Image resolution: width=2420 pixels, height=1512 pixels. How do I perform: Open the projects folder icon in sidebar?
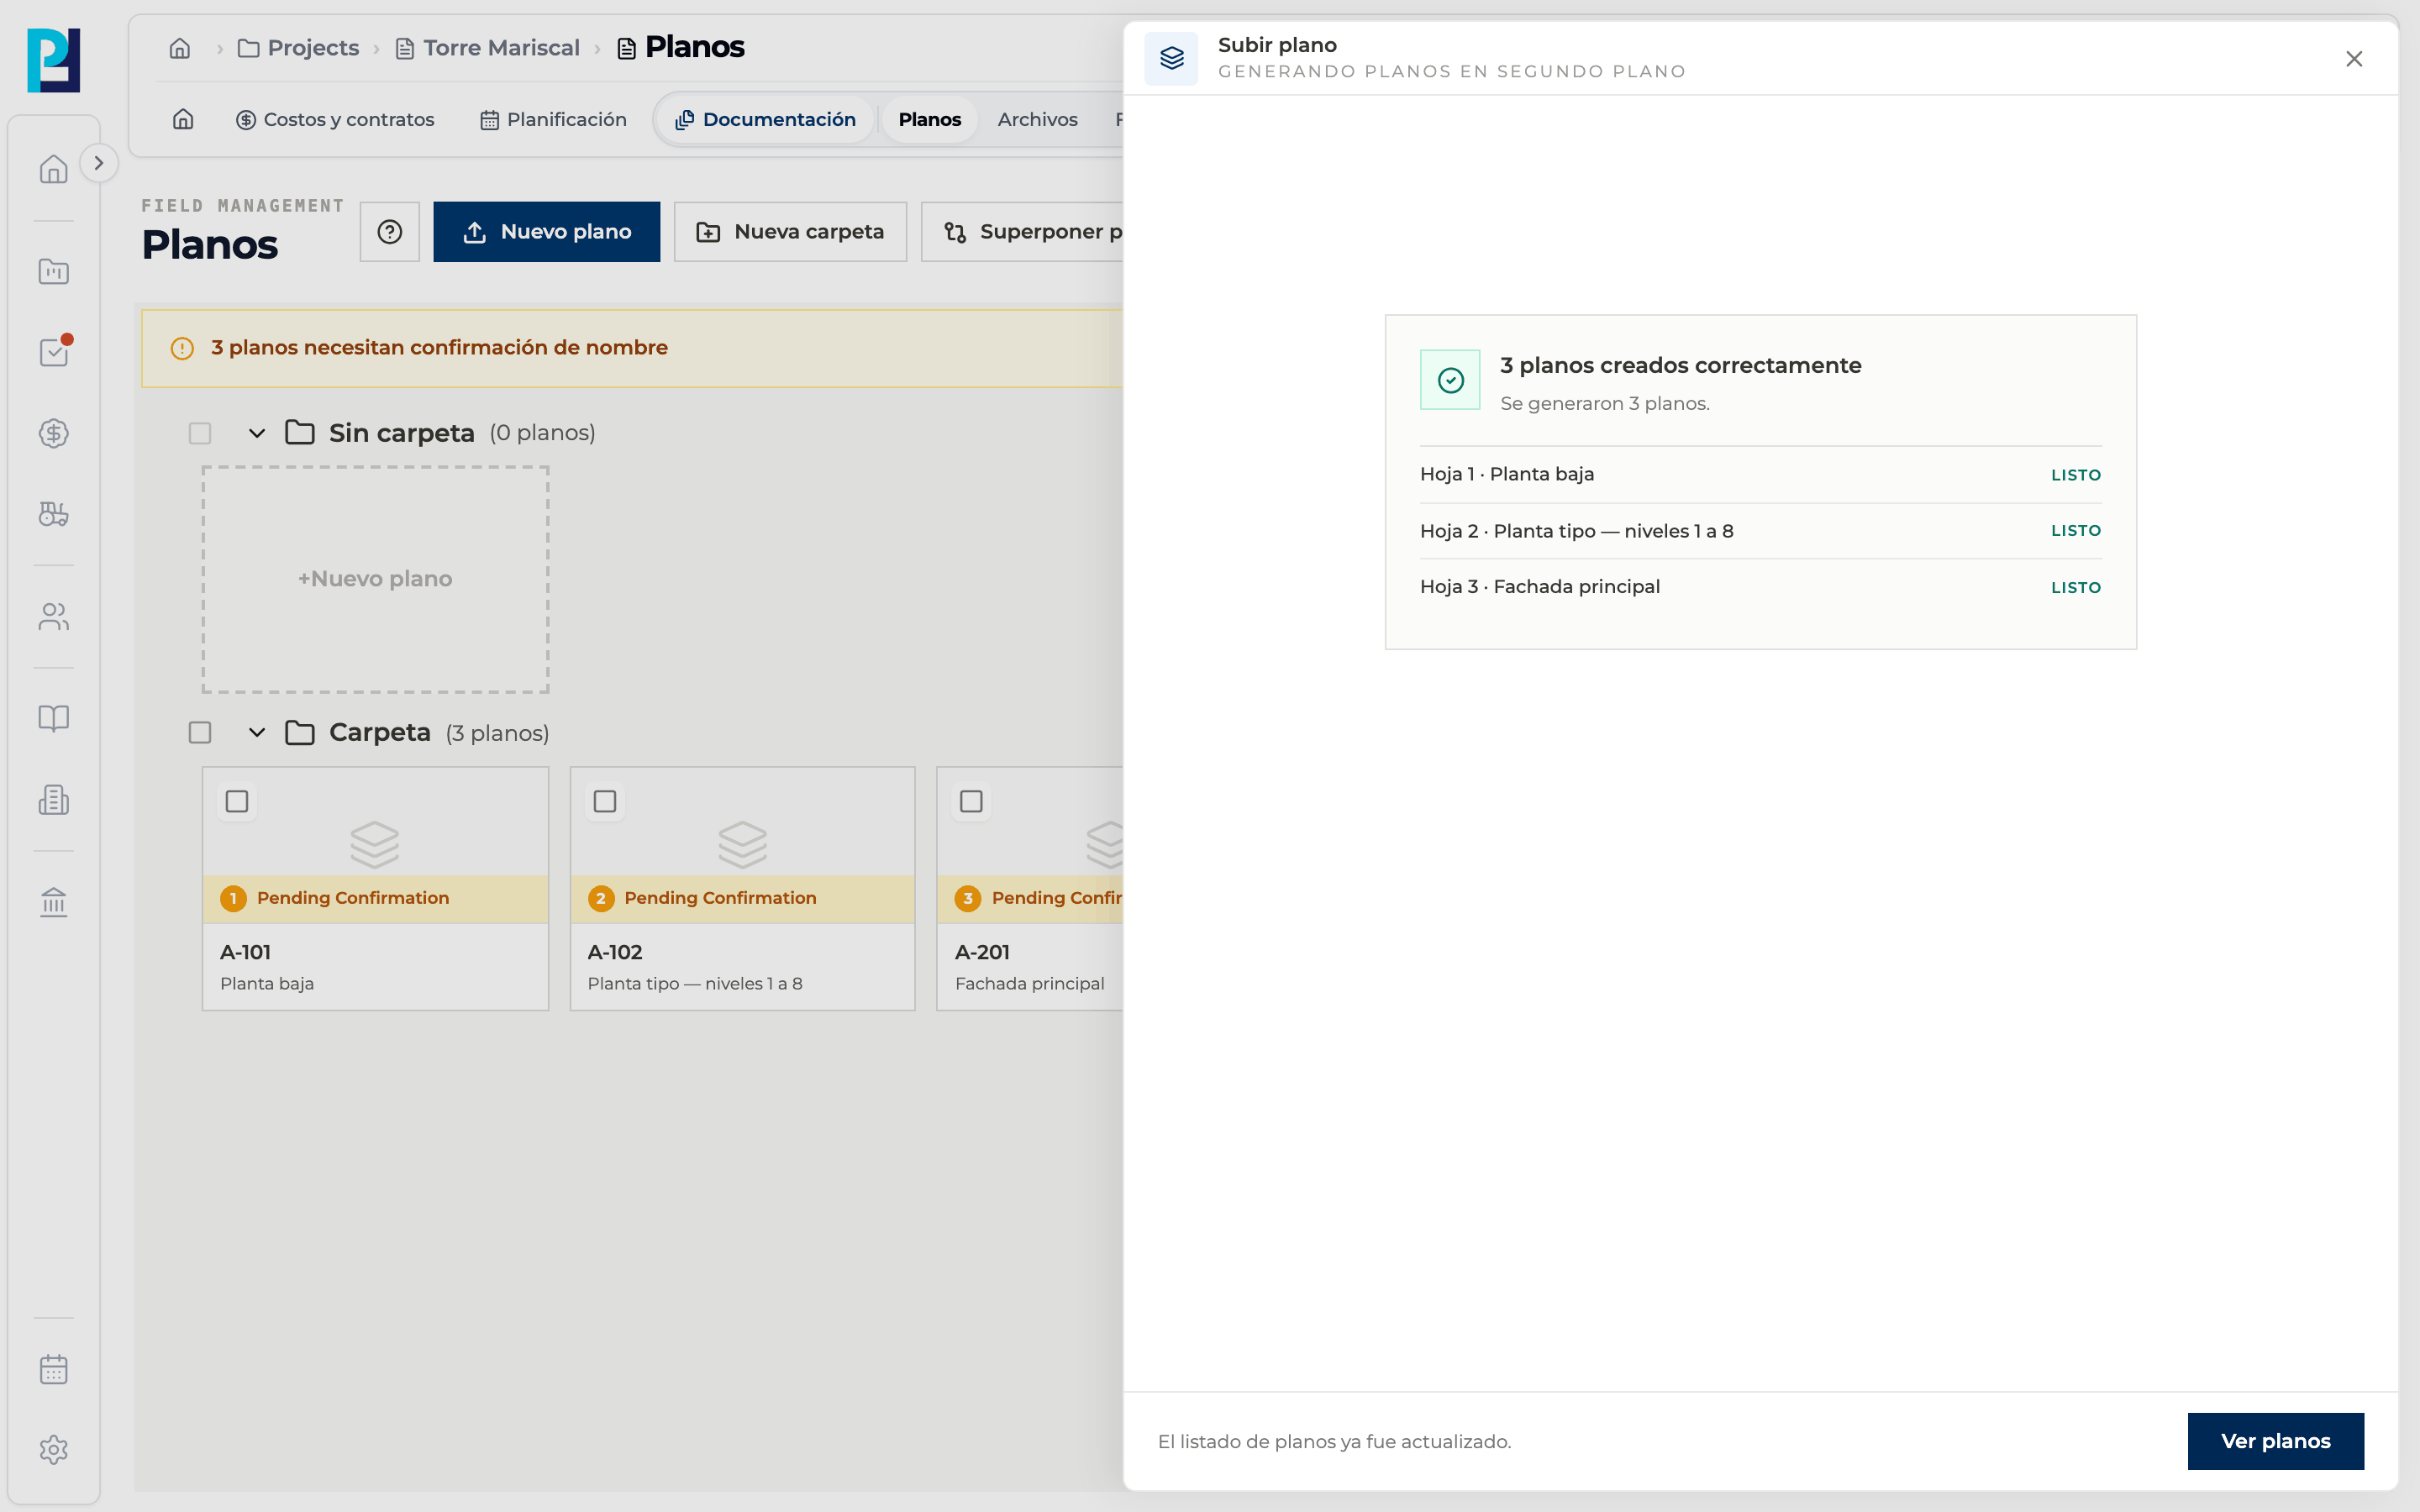(x=54, y=271)
